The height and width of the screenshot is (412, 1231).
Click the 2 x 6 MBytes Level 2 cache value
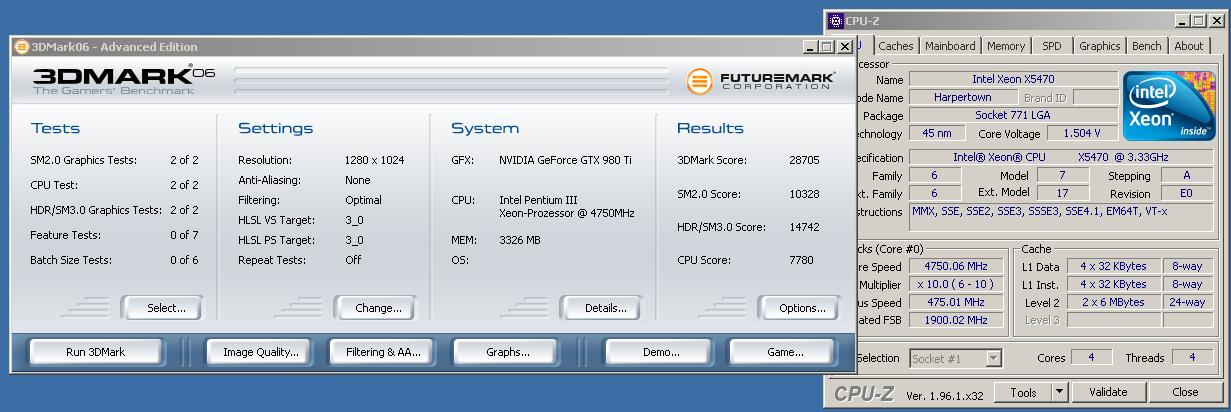point(1112,302)
